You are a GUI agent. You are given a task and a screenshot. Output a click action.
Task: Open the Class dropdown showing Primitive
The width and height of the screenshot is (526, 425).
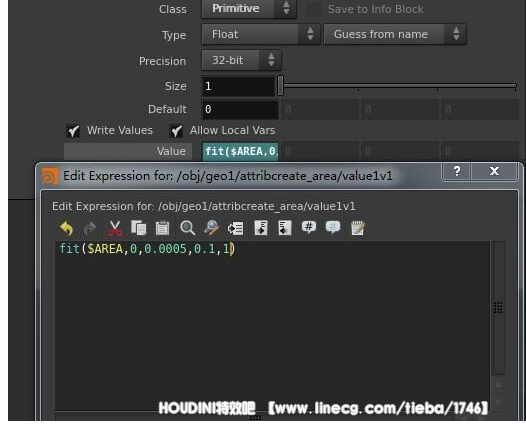point(249,9)
